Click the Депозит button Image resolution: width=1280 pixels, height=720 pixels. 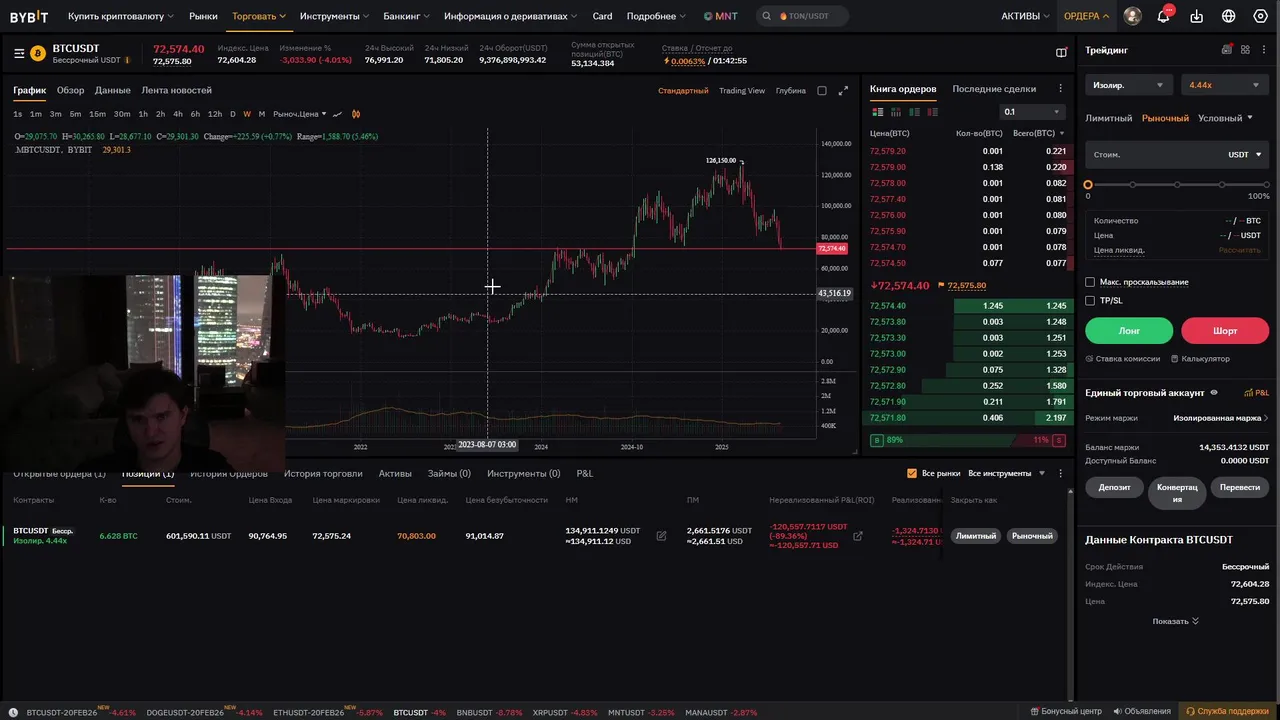pos(1114,487)
